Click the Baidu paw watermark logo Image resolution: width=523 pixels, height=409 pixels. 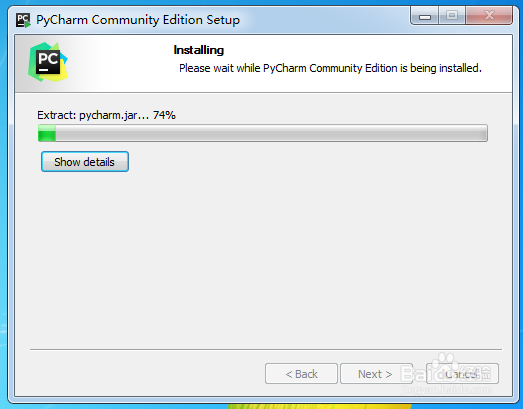point(445,368)
